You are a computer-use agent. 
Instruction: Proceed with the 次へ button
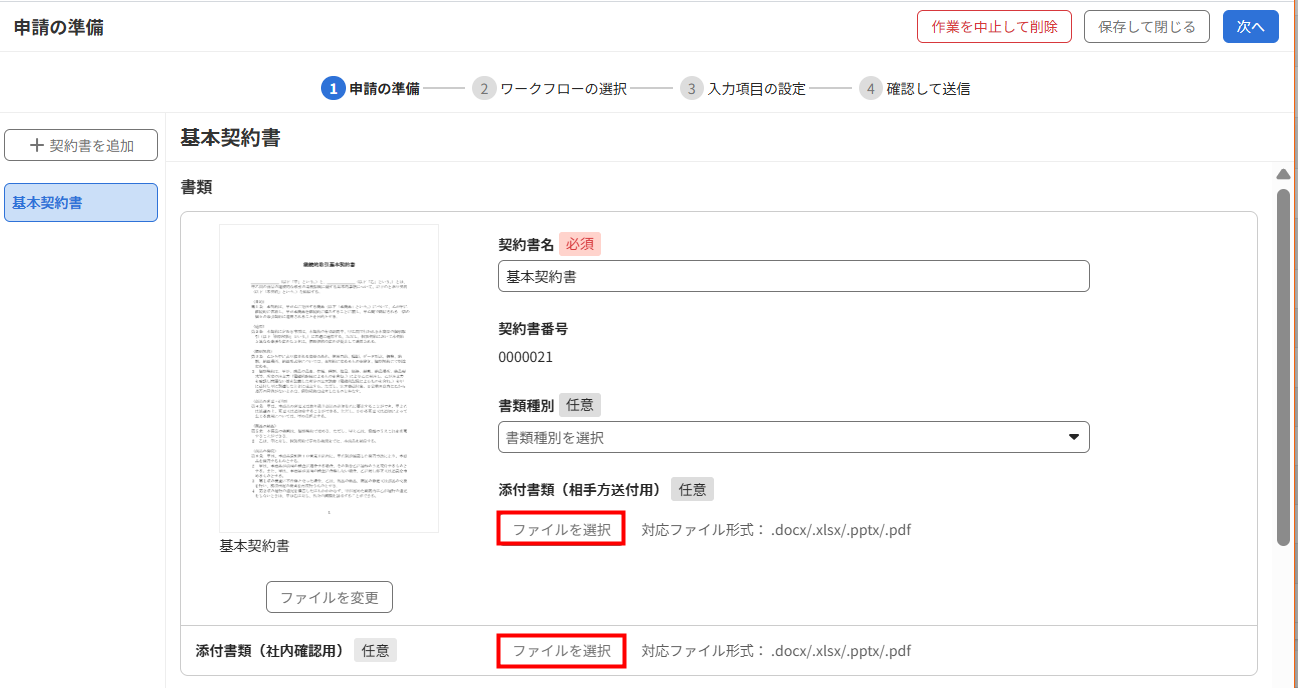pos(1251,27)
